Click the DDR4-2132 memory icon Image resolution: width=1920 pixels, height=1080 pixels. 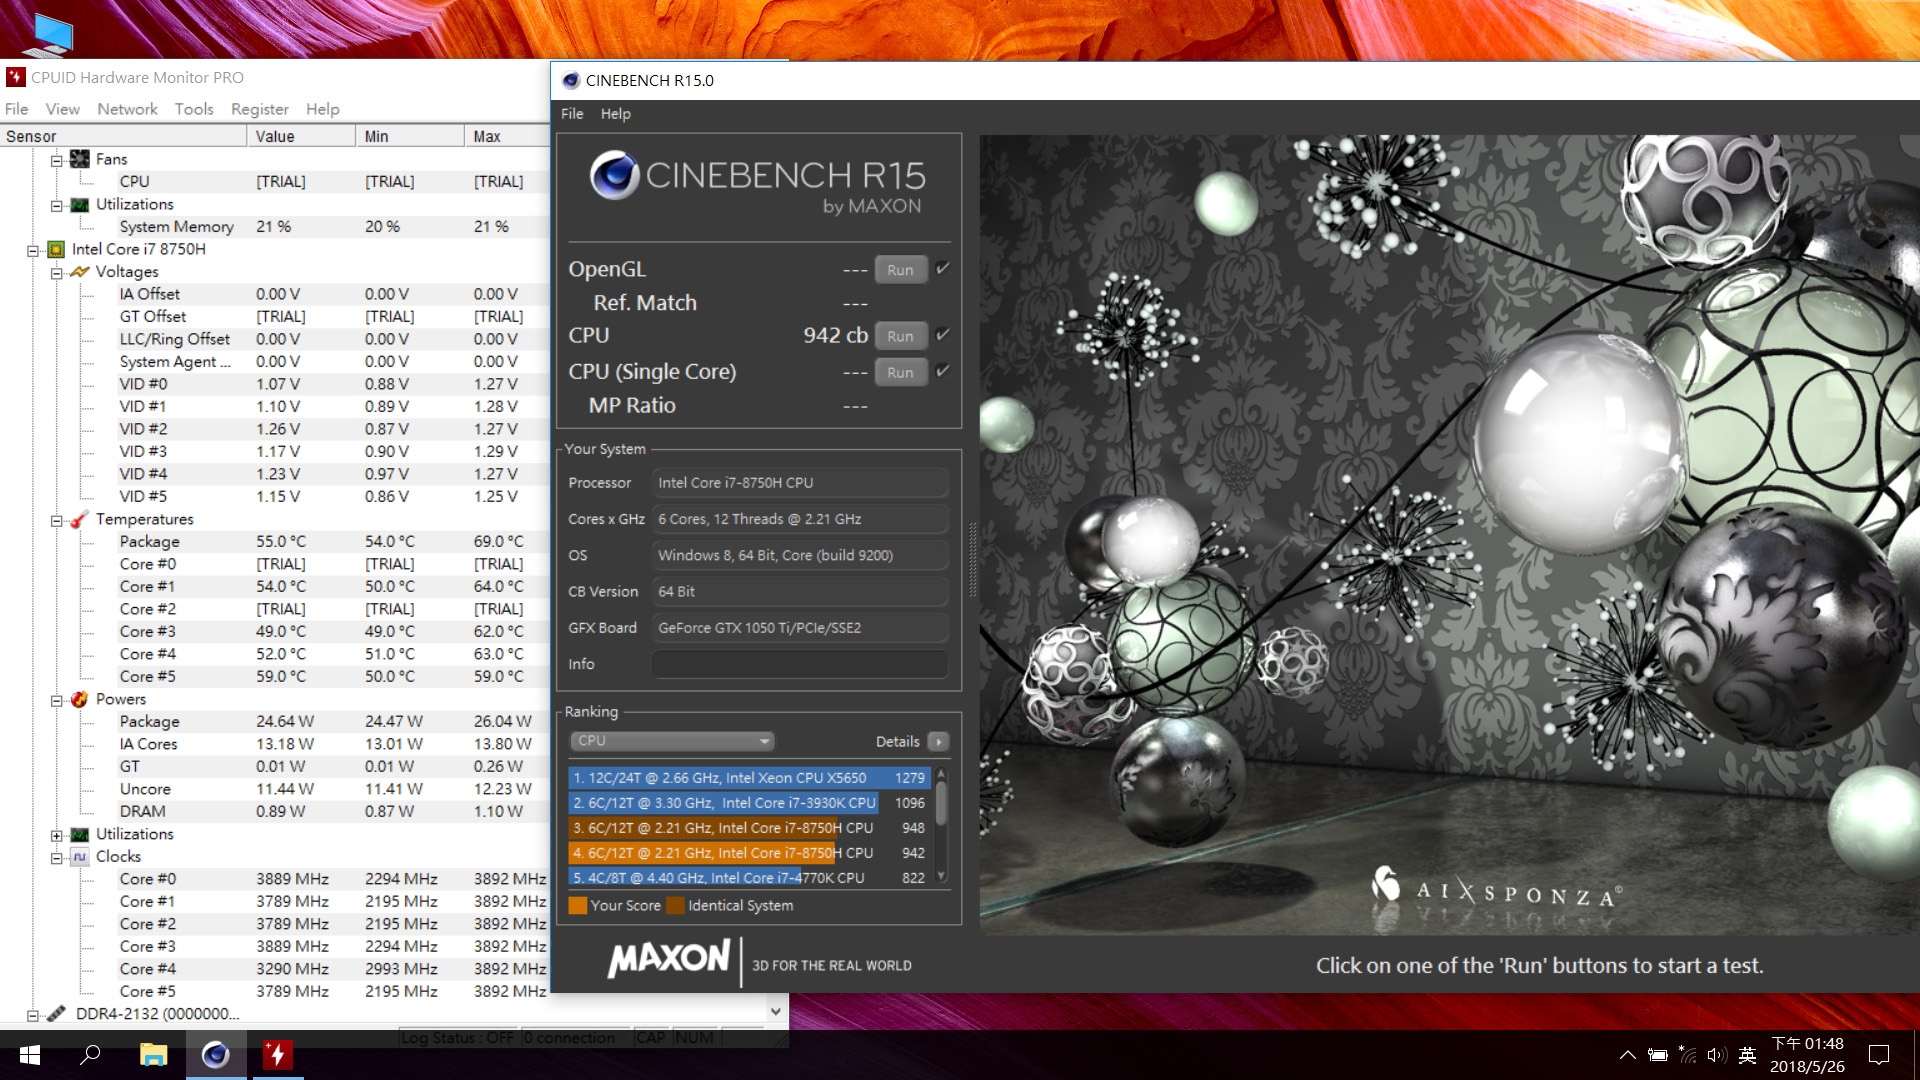tap(56, 1014)
